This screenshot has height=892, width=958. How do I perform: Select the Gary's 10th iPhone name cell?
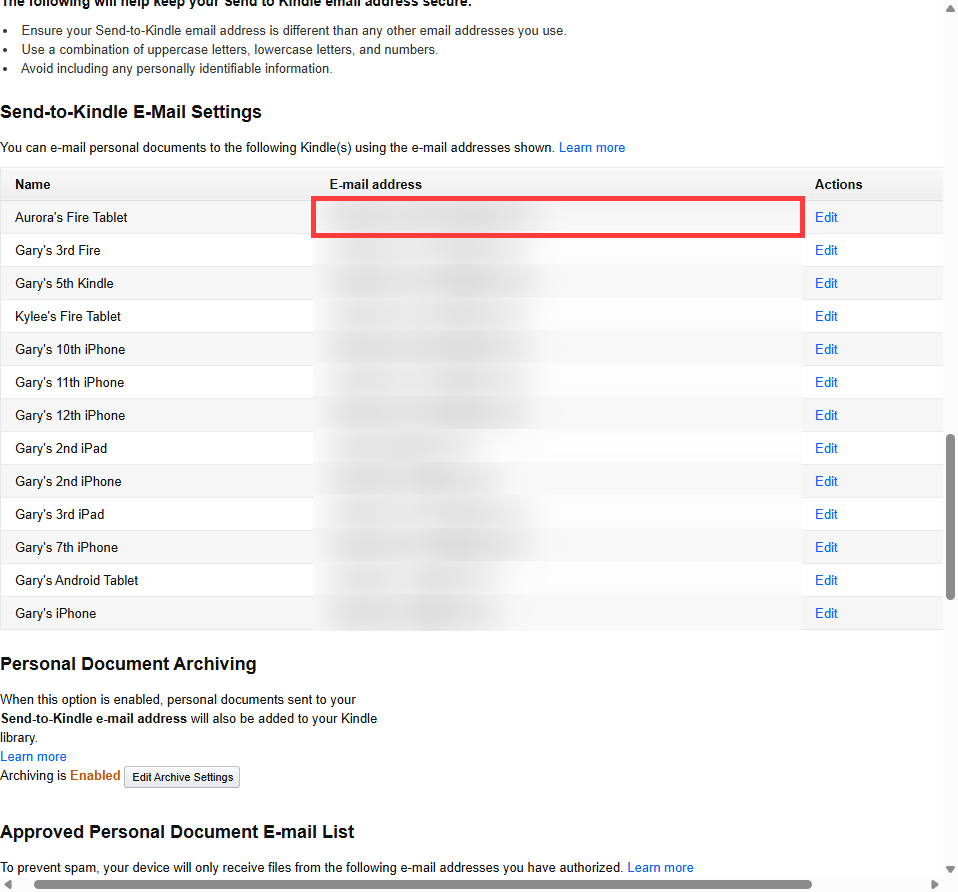pyautogui.click(x=156, y=349)
